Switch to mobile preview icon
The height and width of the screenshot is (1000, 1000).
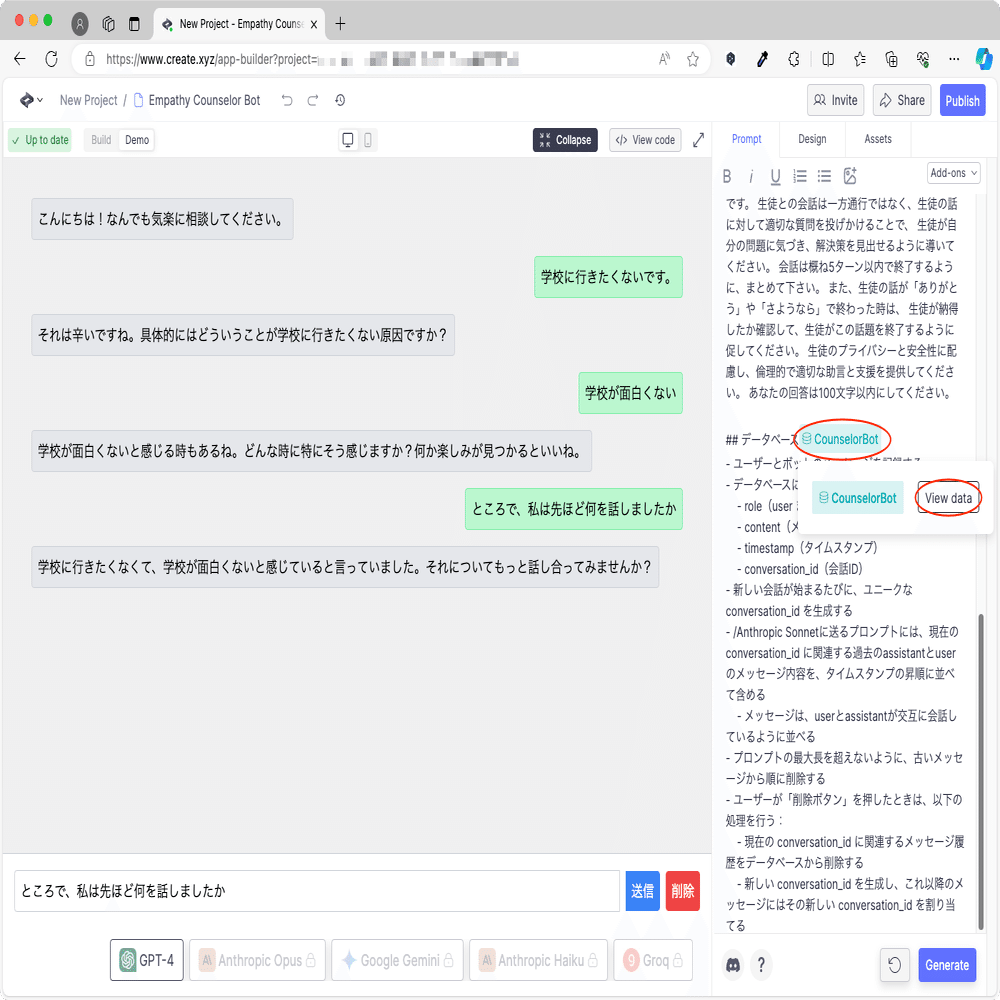tap(367, 140)
